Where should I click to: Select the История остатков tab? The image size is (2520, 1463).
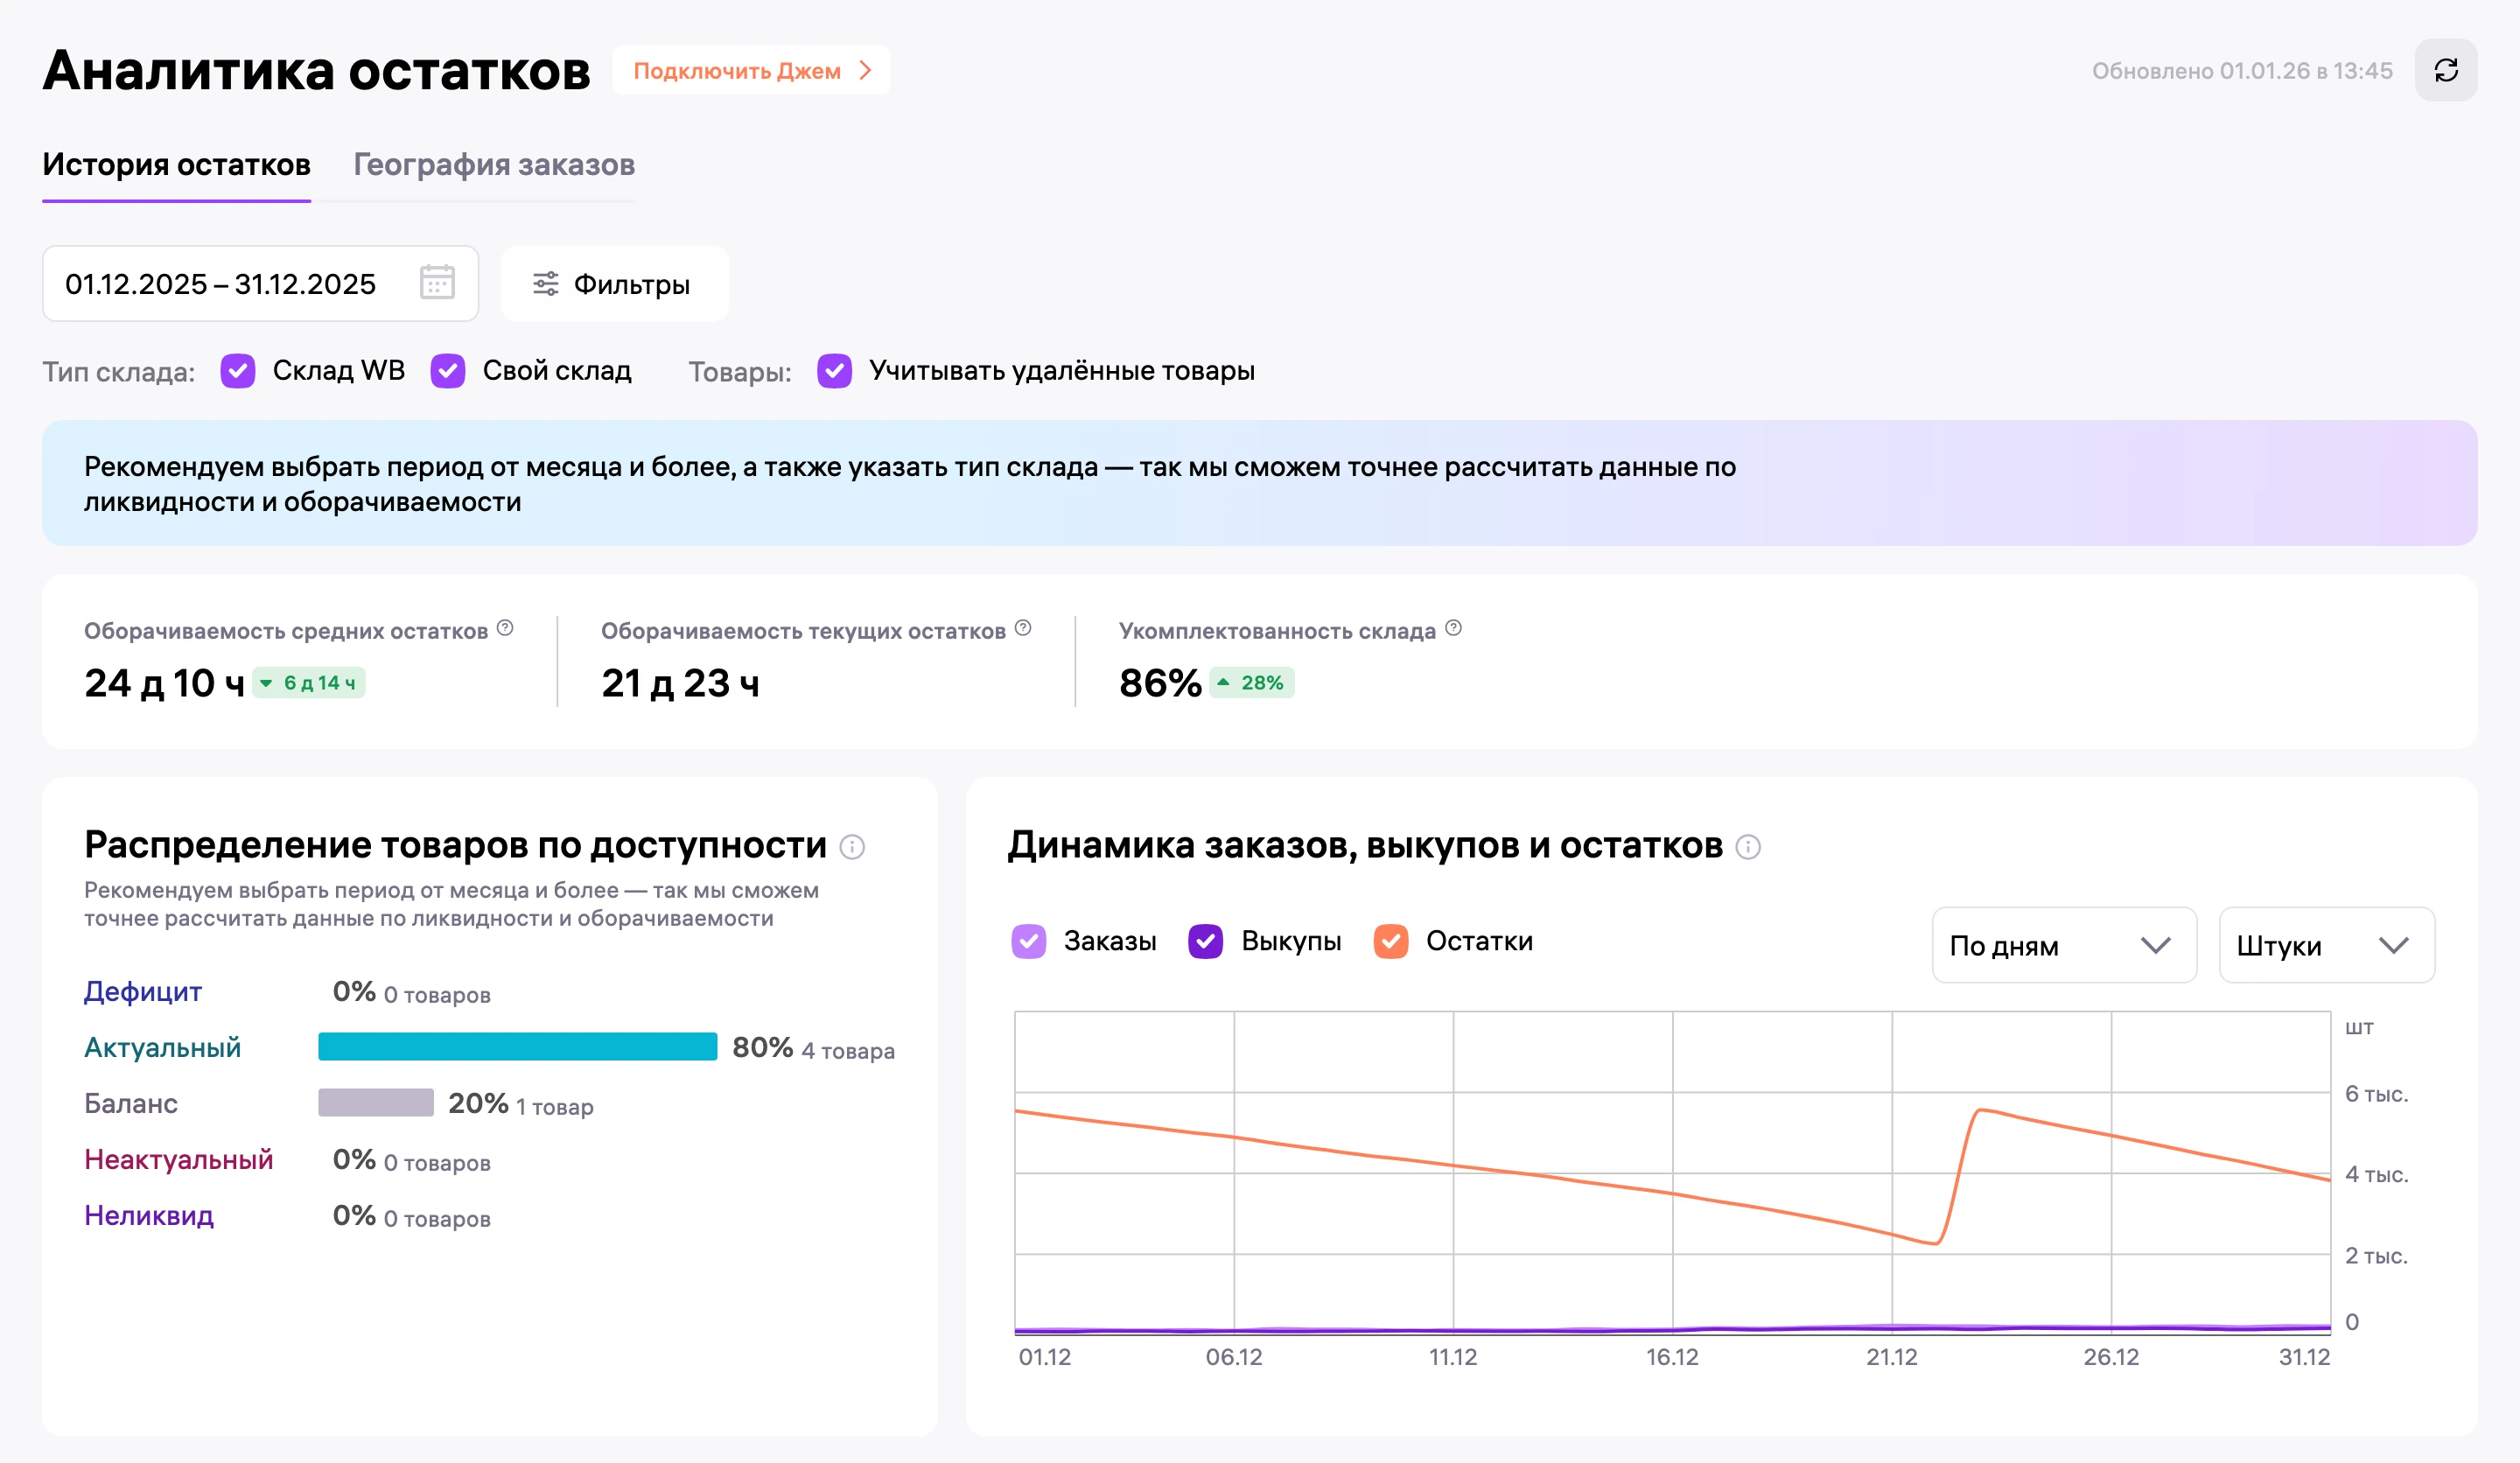point(176,165)
